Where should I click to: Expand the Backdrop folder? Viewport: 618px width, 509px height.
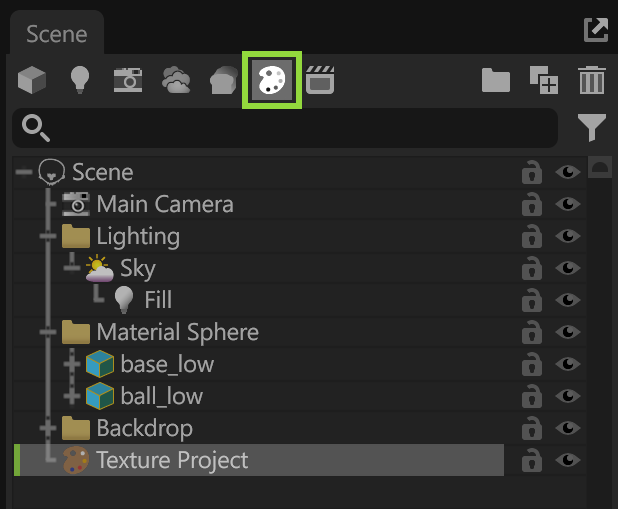[x=47, y=428]
